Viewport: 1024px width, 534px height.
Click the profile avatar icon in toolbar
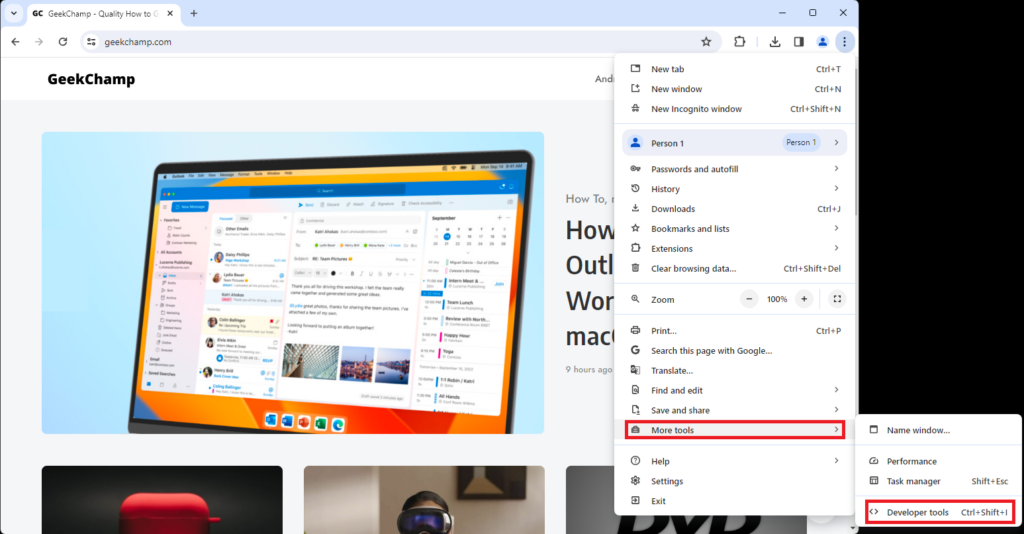(x=822, y=42)
